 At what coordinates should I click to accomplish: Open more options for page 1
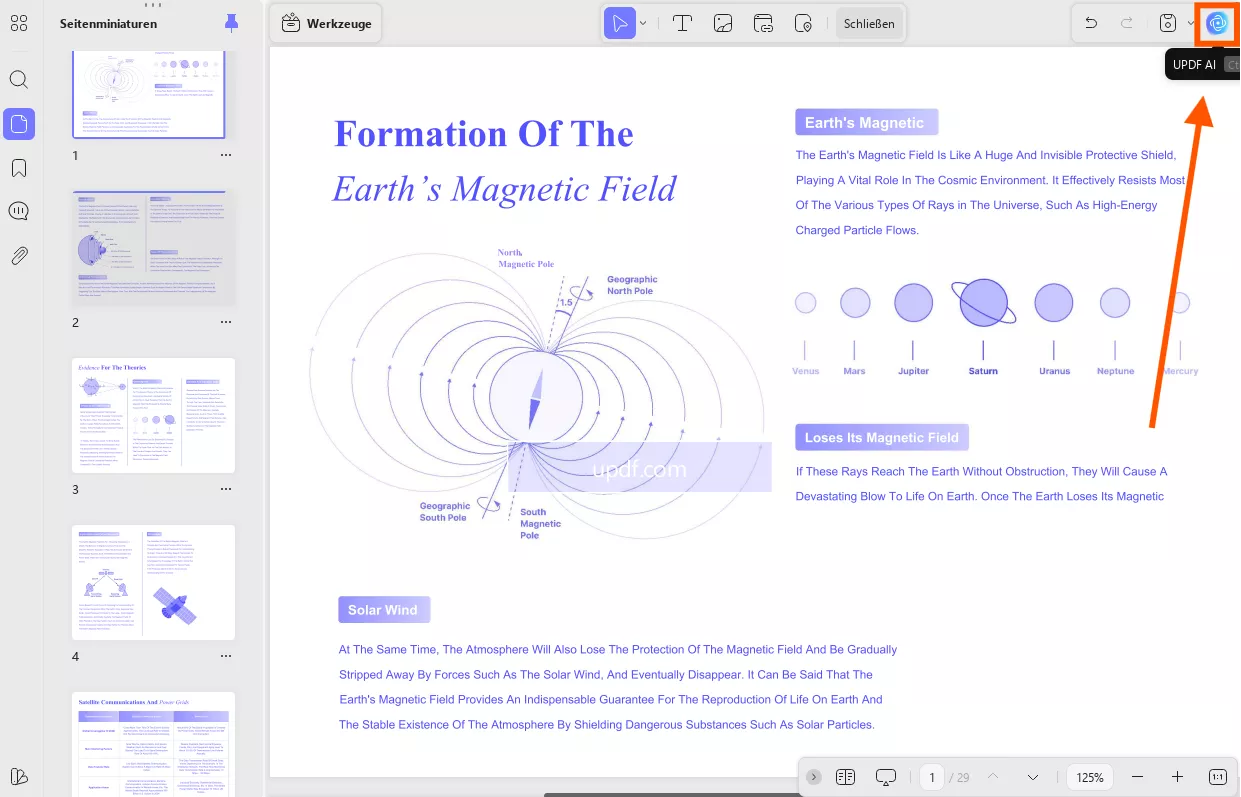coord(226,155)
